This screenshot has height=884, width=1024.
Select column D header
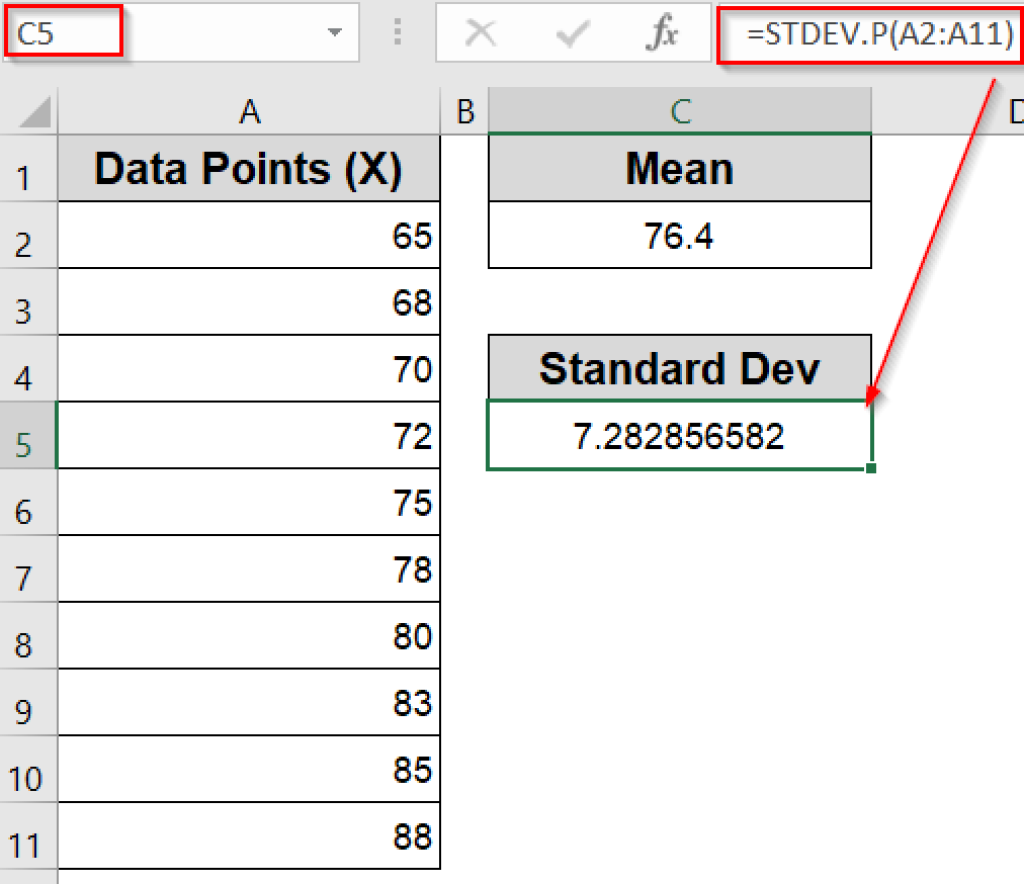click(x=1016, y=112)
